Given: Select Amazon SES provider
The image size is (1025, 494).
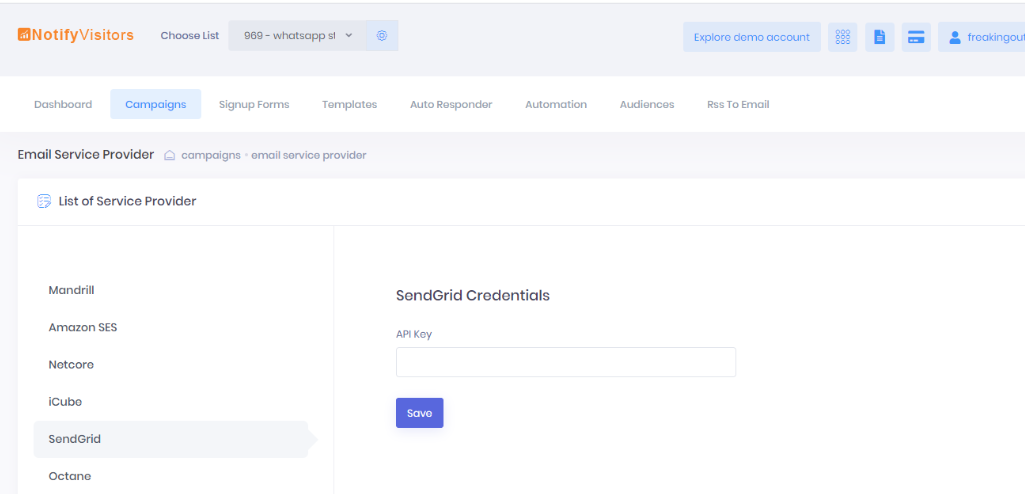Looking at the screenshot, I should pyautogui.click(x=83, y=327).
